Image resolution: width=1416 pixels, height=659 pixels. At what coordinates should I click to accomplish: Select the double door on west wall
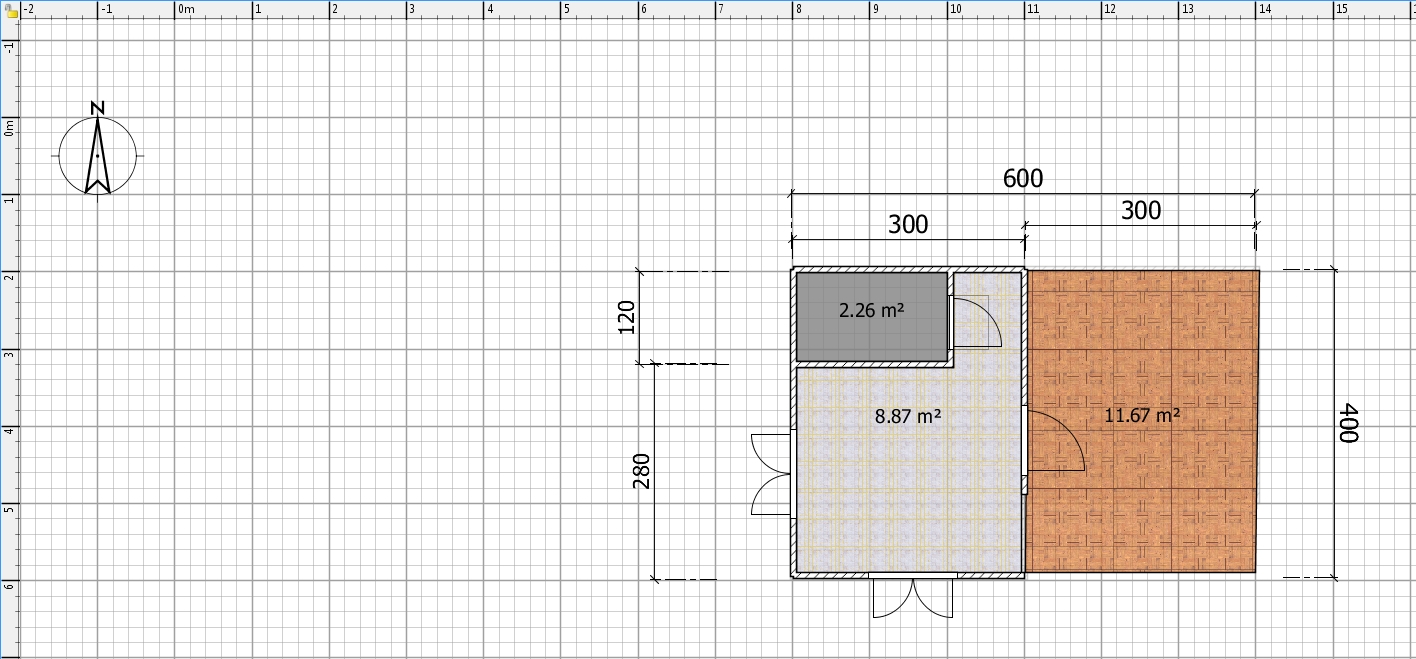[x=772, y=474]
